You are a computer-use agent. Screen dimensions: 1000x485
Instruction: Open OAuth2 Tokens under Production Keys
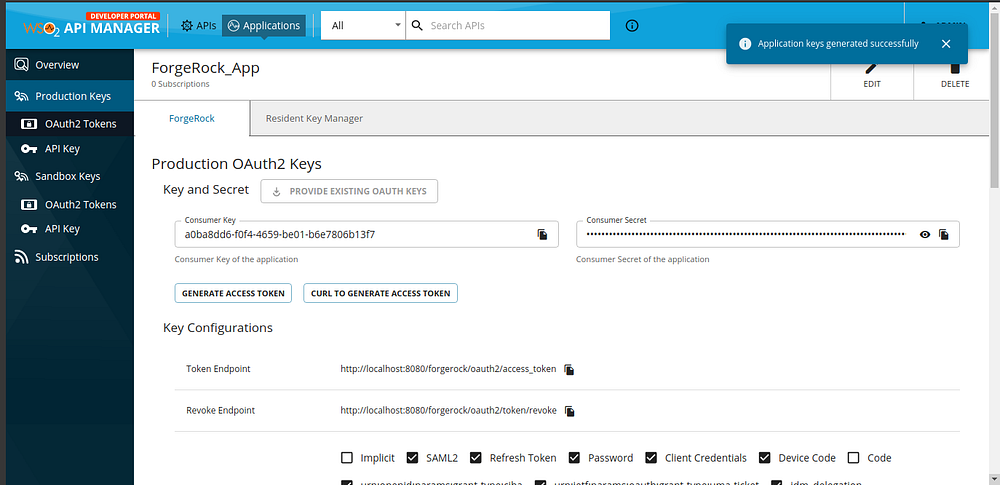point(70,124)
